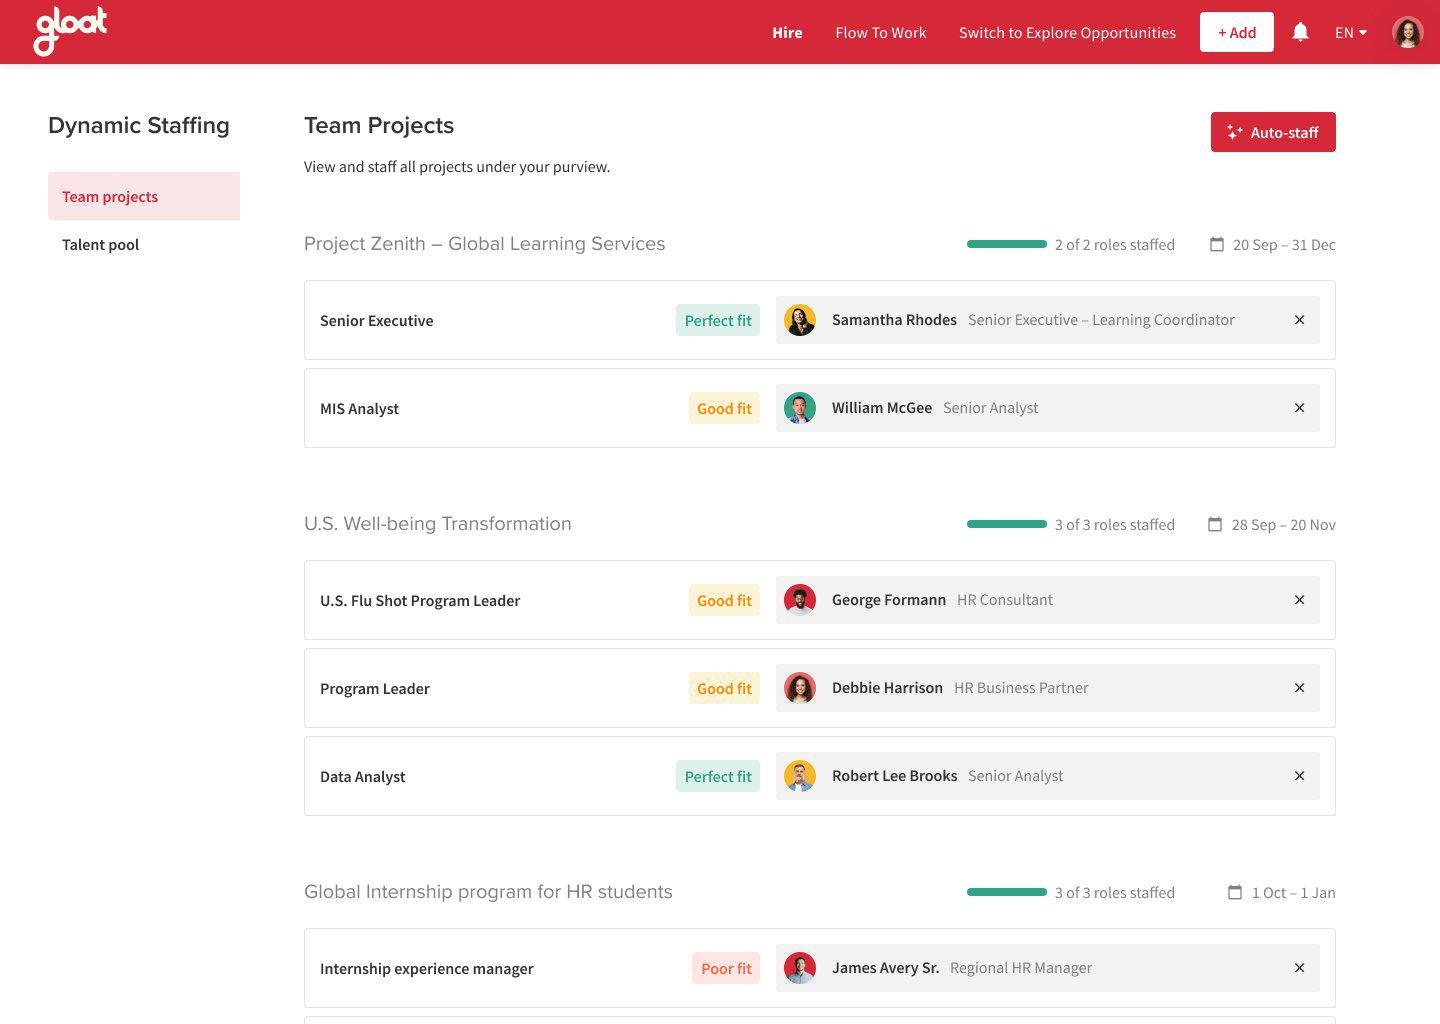The image size is (1440, 1024).
Task: Click calendar icon beside 1 Oct – 1 Jan
Action: [x=1235, y=892]
